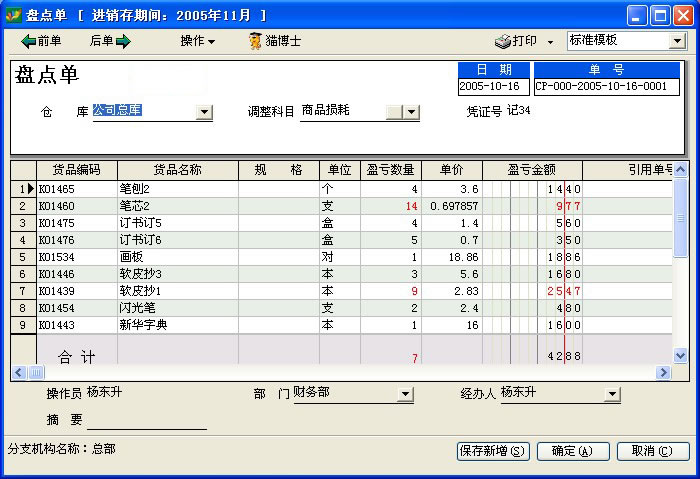
Task: Open the 操作 menu
Action: [197, 41]
